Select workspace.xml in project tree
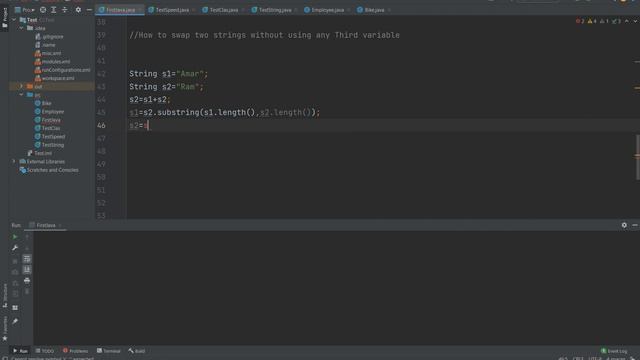Screen dimensions: 640x360 (x=54, y=78)
